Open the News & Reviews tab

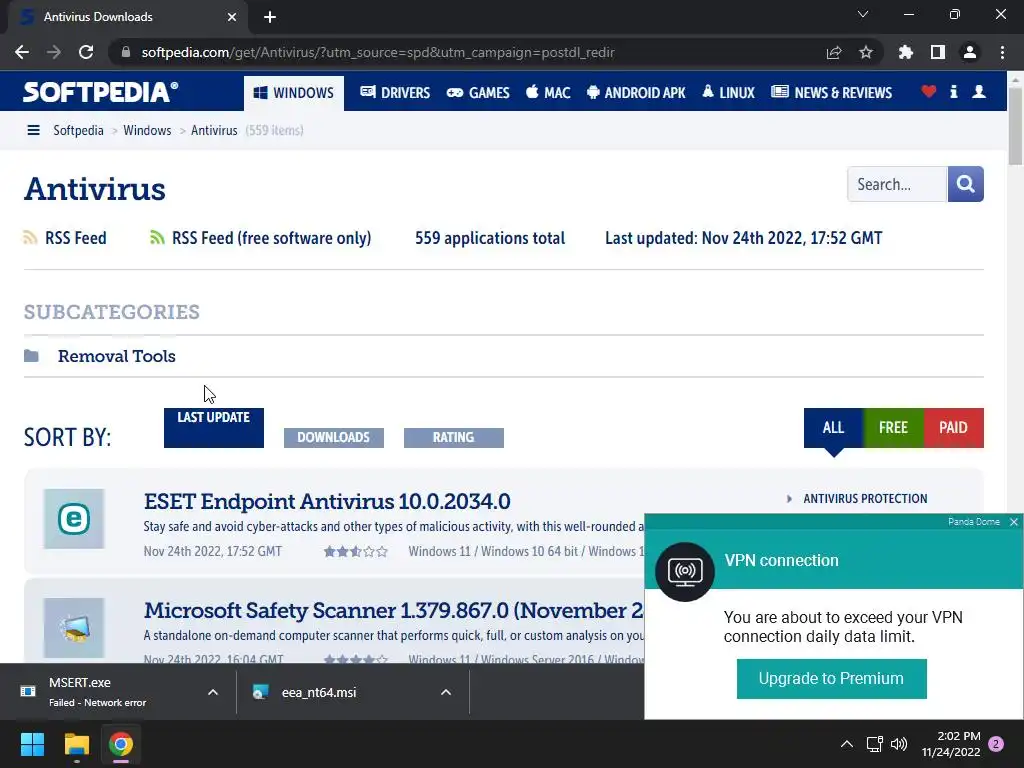[x=831, y=93]
